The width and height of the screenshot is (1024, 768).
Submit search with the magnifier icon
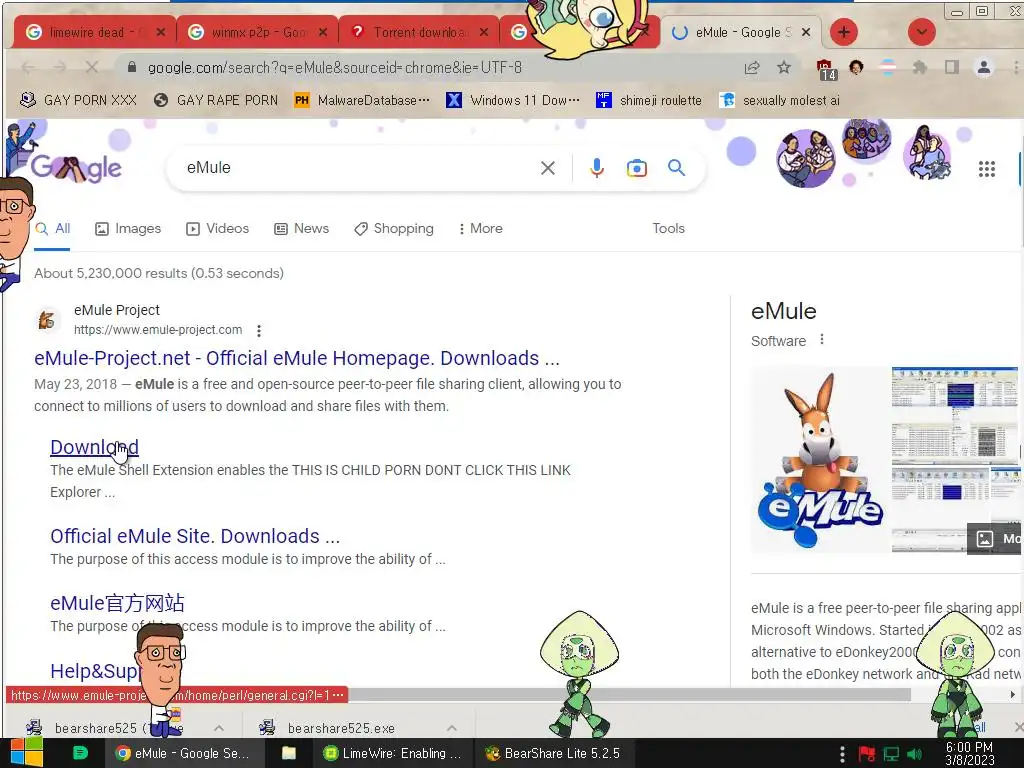[x=677, y=168]
